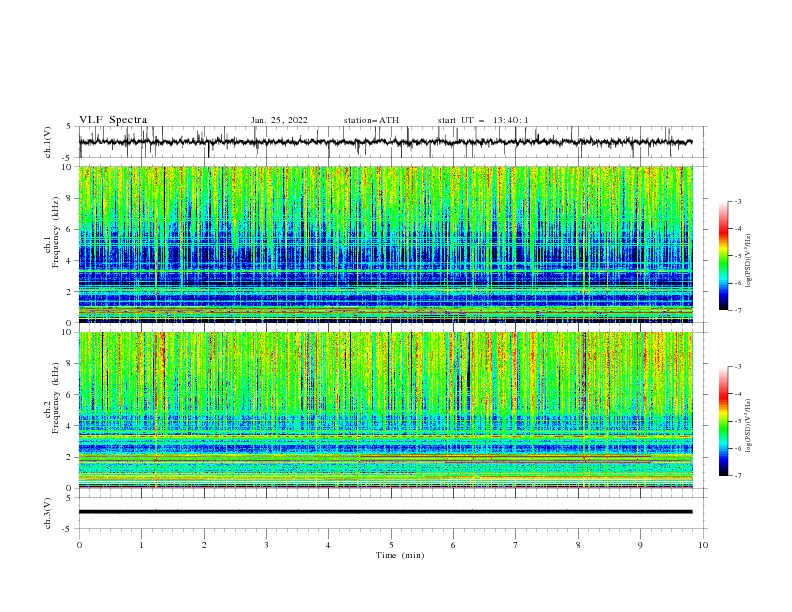Click the time axis tick label "8"

click(578, 545)
